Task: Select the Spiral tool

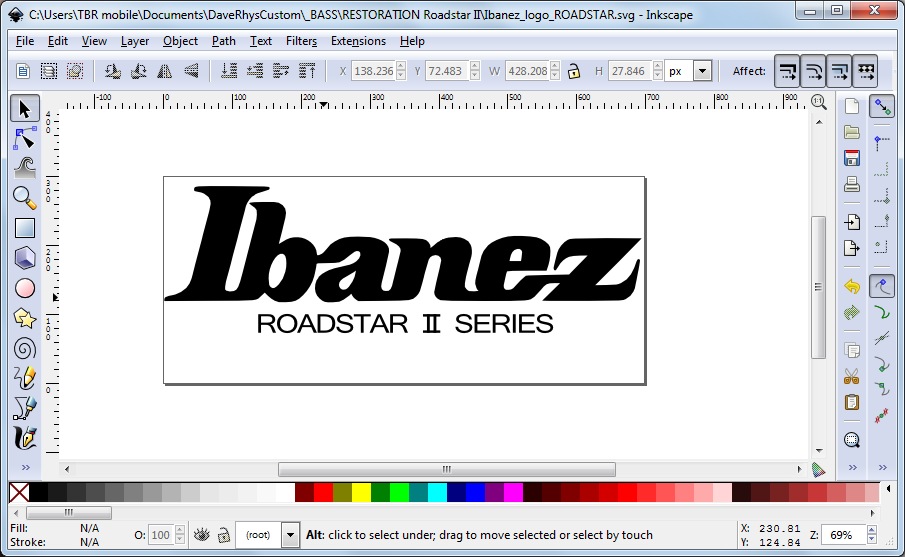Action: pos(24,349)
